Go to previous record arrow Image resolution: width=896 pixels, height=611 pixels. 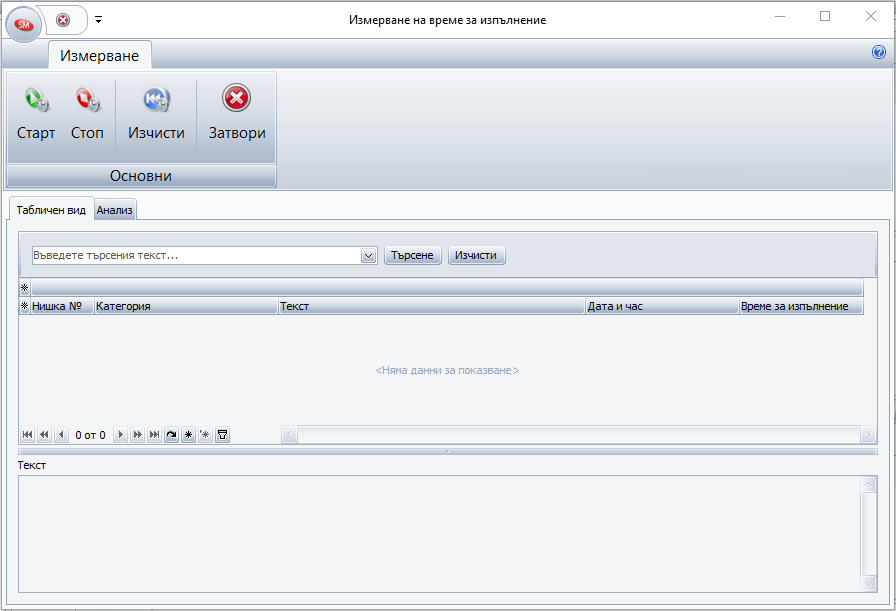61,435
